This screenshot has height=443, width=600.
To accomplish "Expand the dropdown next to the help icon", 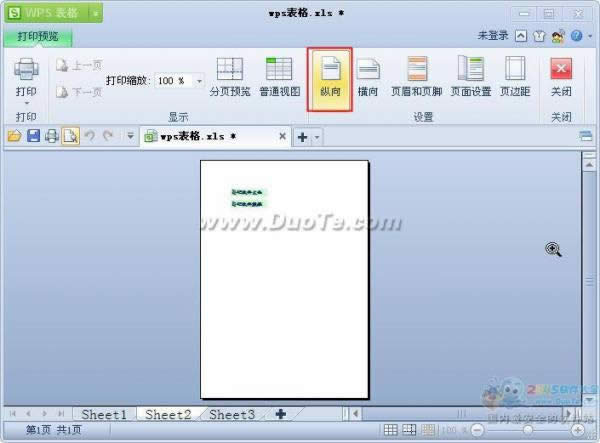I will click(x=590, y=36).
